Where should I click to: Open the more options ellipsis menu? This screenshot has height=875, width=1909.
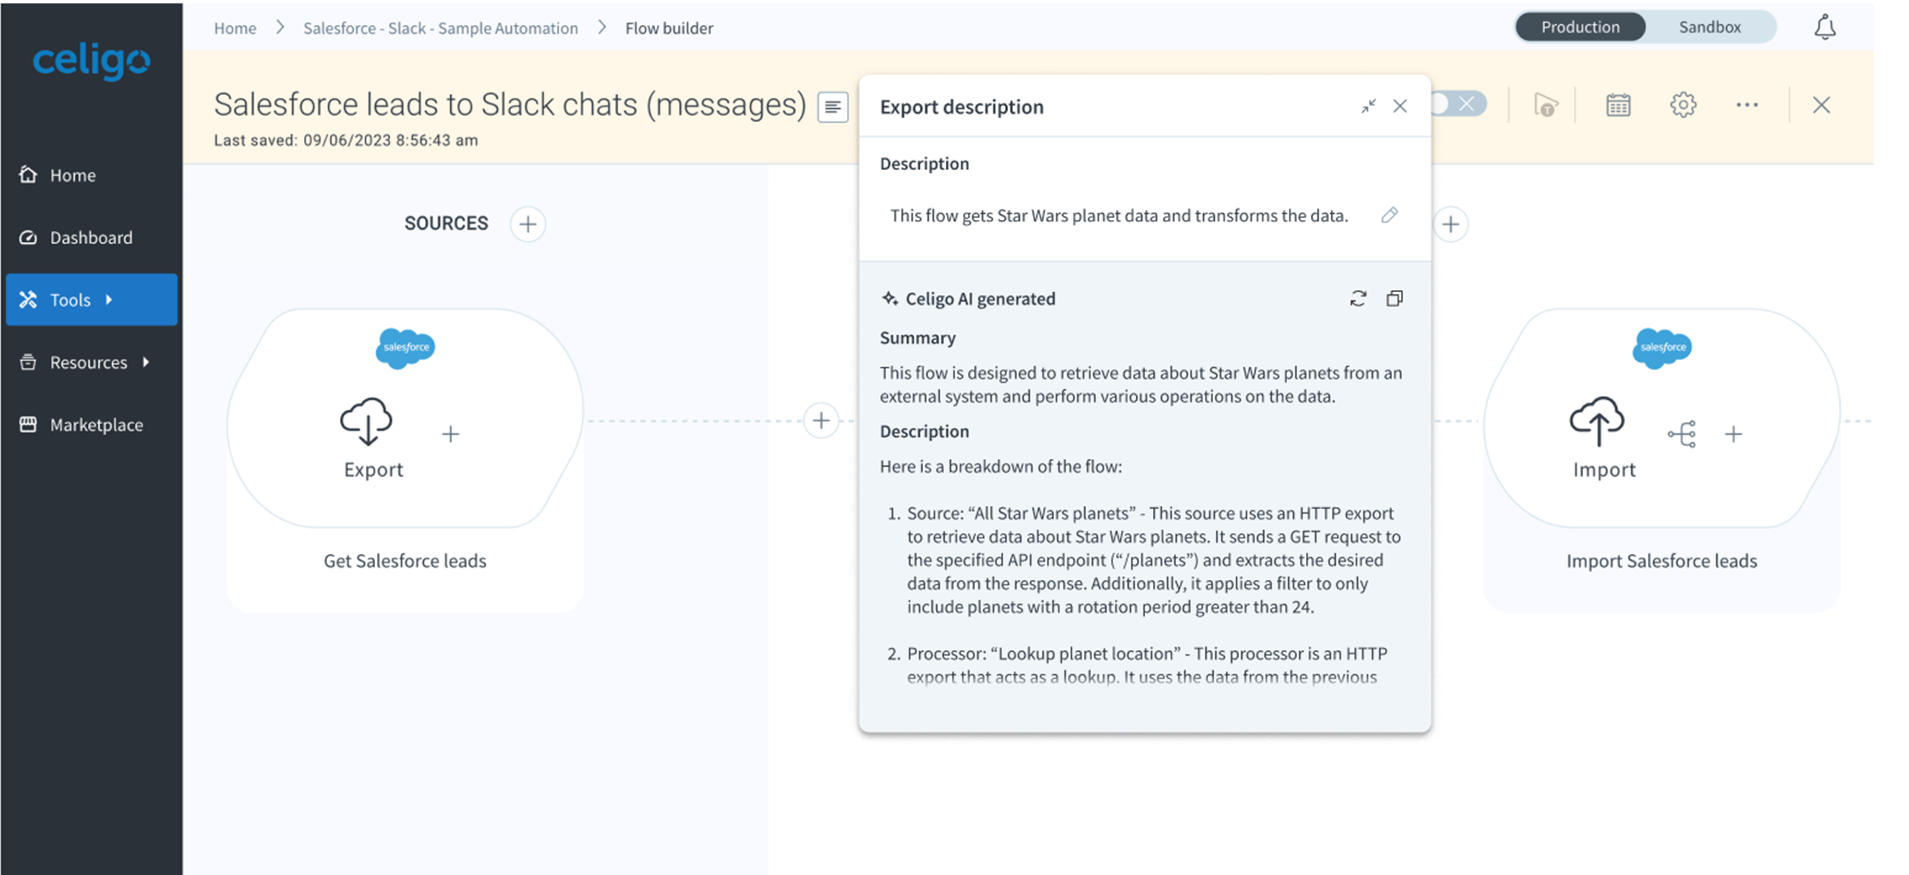[x=1747, y=105]
